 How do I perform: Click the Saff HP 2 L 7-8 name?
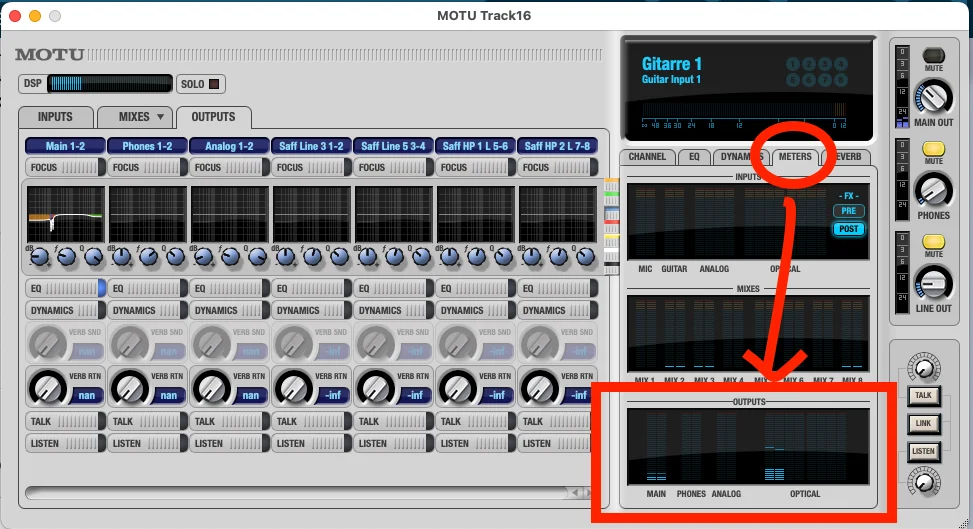[x=557, y=146]
